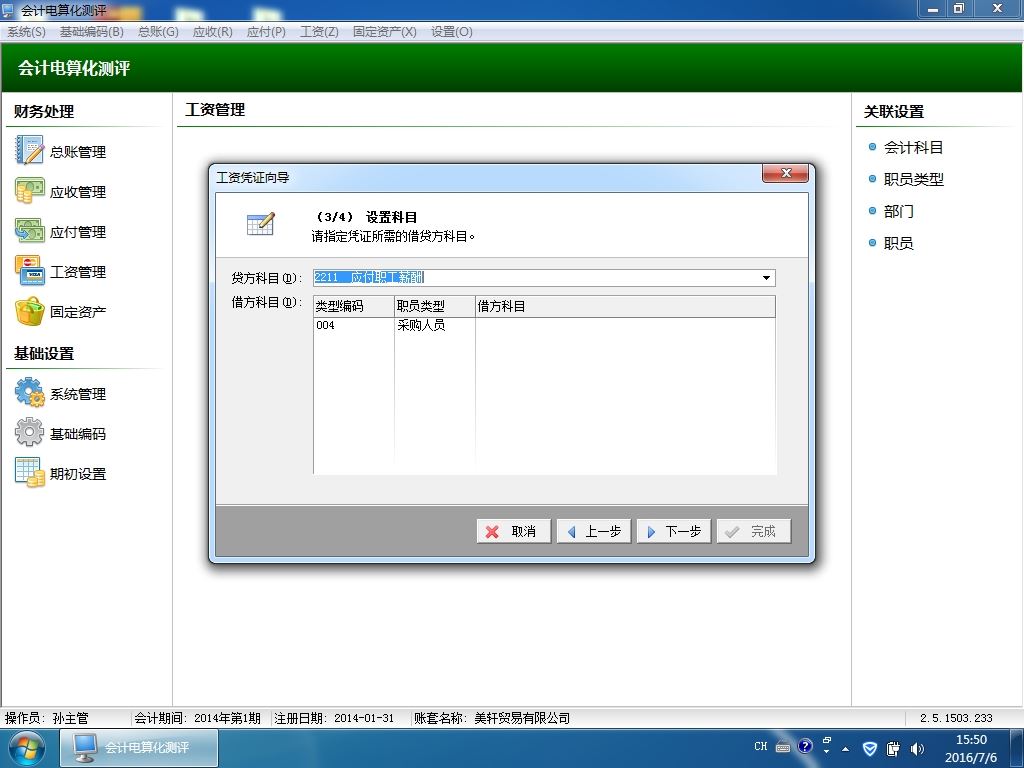Click the empty 借方科目 cell for 采购人员

pos(625,325)
